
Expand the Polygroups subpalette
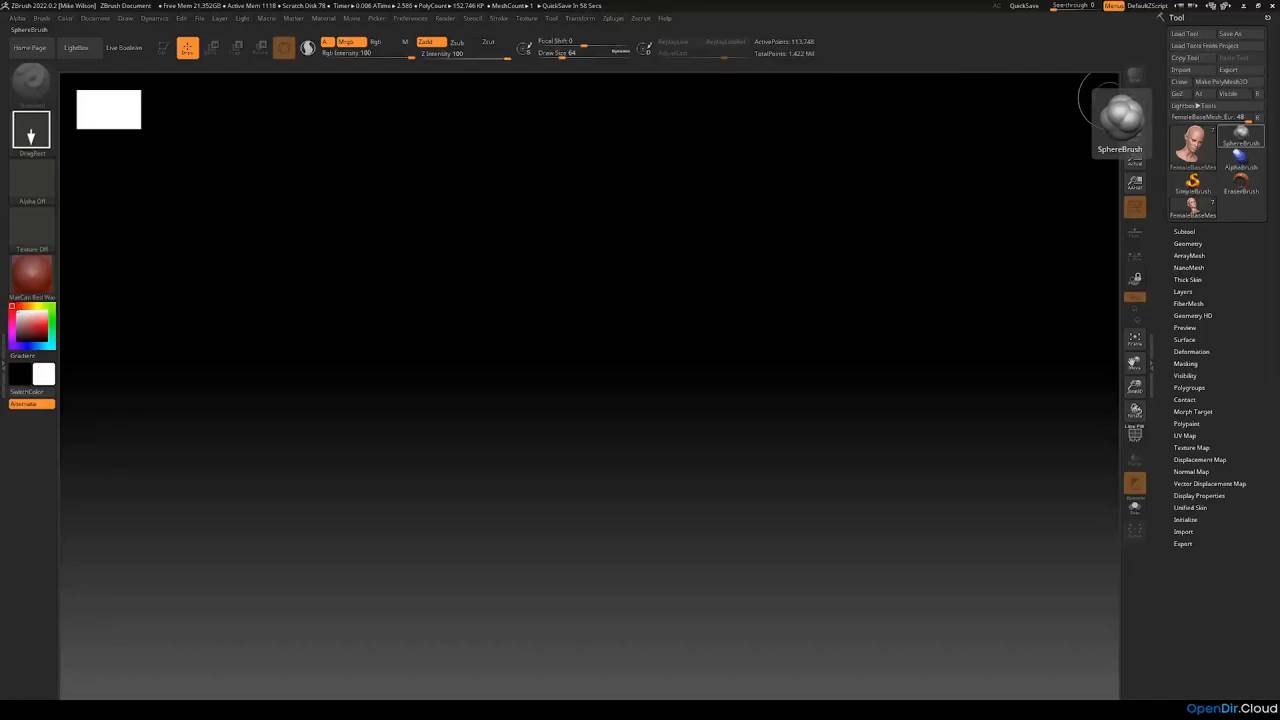point(1189,388)
